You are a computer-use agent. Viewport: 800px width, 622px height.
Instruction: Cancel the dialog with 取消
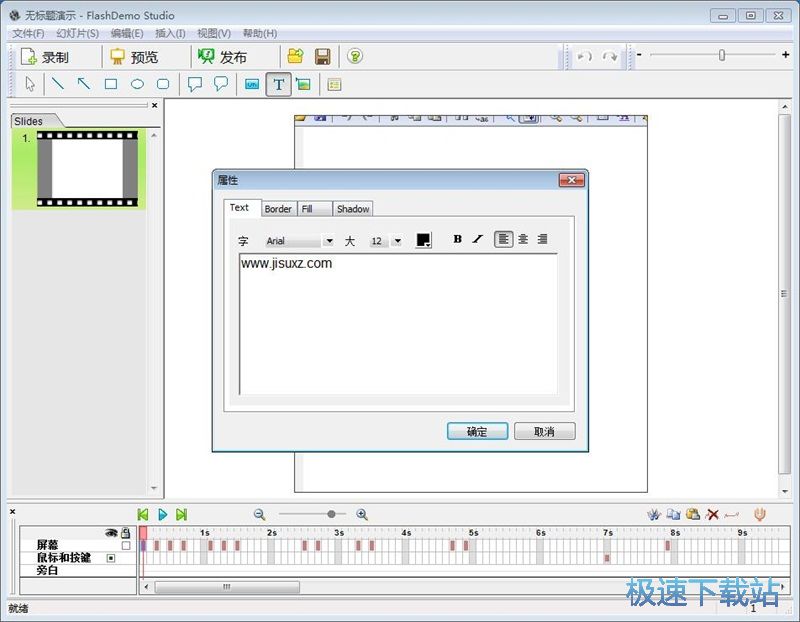544,431
